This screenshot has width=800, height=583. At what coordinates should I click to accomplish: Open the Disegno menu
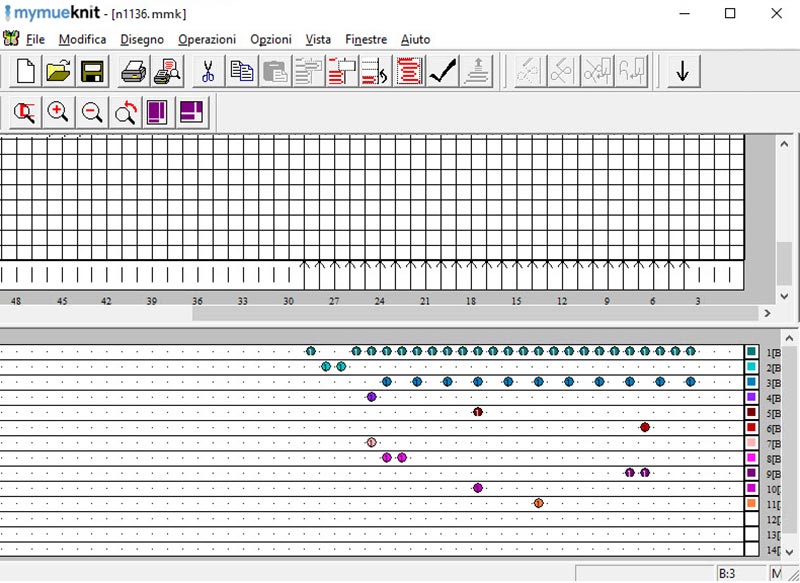142,39
